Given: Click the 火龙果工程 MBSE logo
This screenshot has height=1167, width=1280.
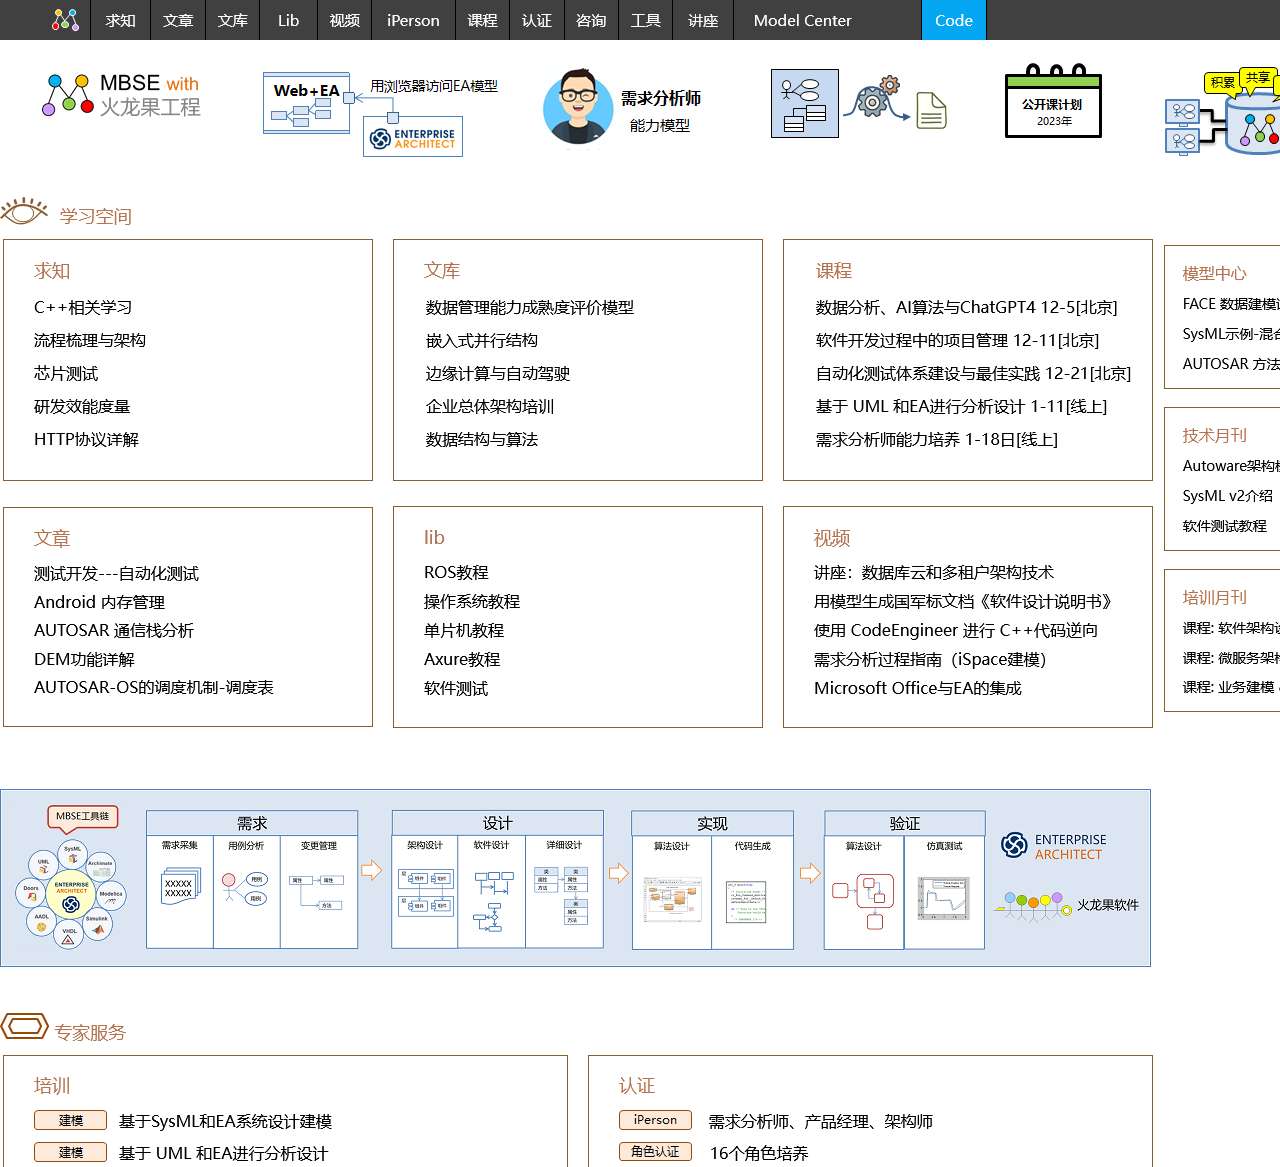Looking at the screenshot, I should [x=120, y=95].
